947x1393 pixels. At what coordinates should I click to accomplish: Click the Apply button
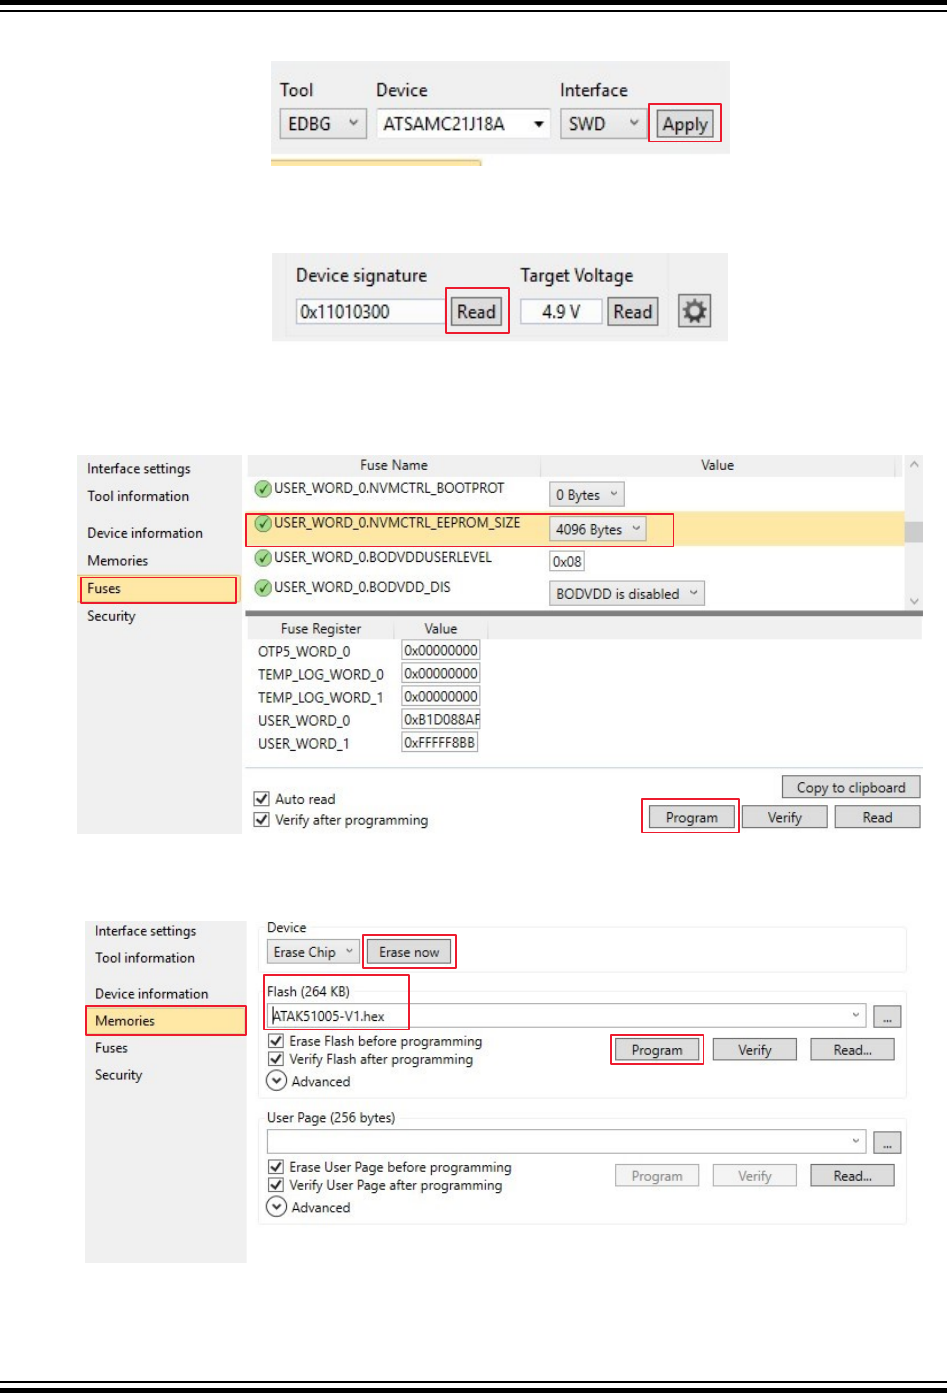pos(685,125)
